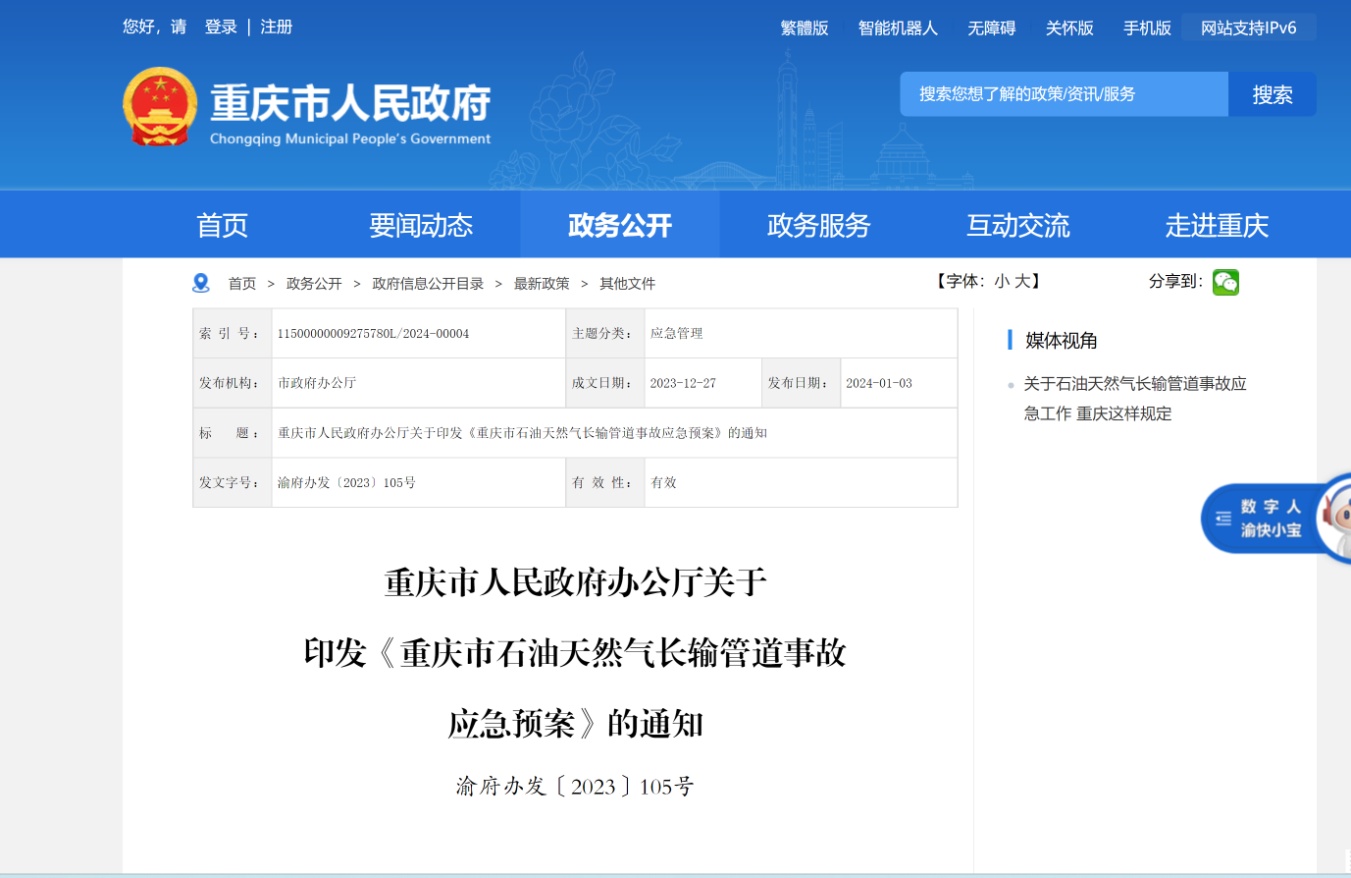Switch to 关怀版 care mode

(x=1069, y=28)
